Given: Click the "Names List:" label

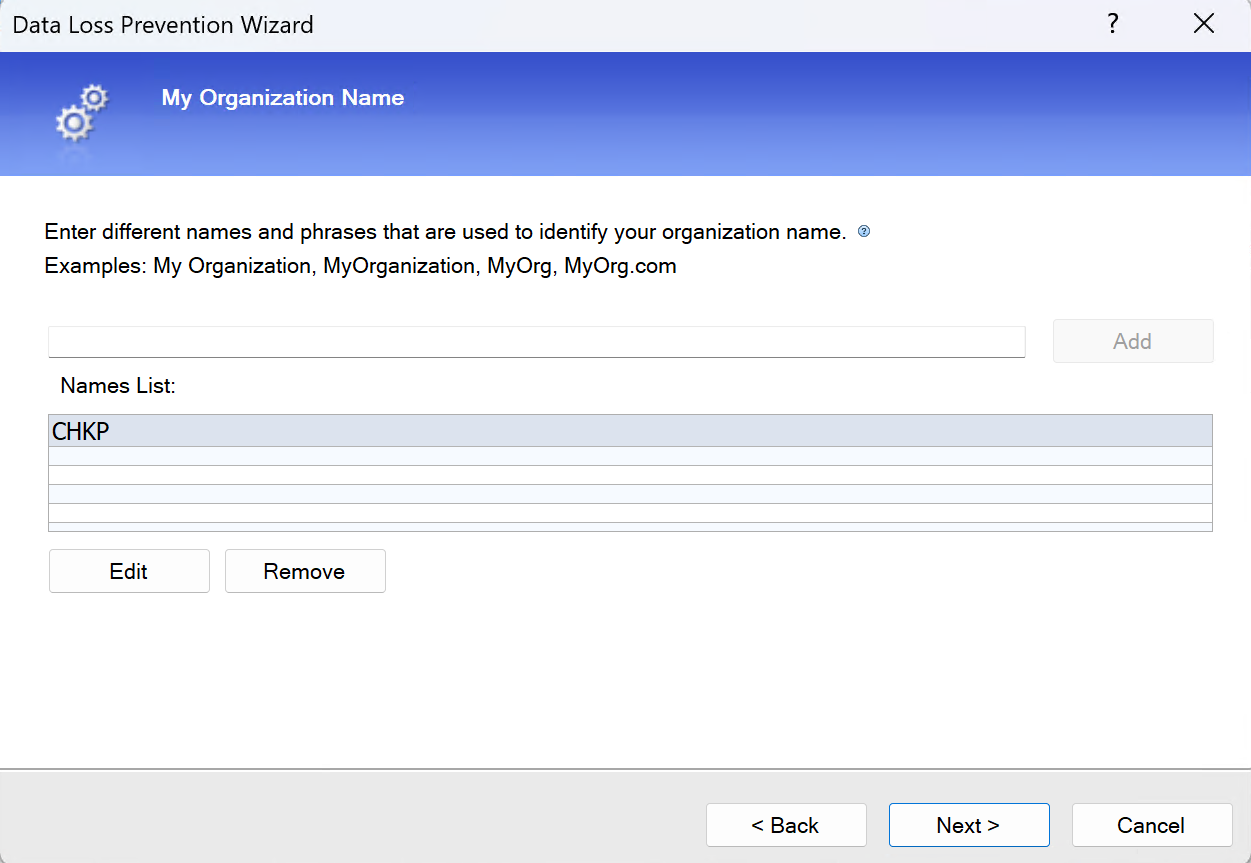Looking at the screenshot, I should pos(118,385).
